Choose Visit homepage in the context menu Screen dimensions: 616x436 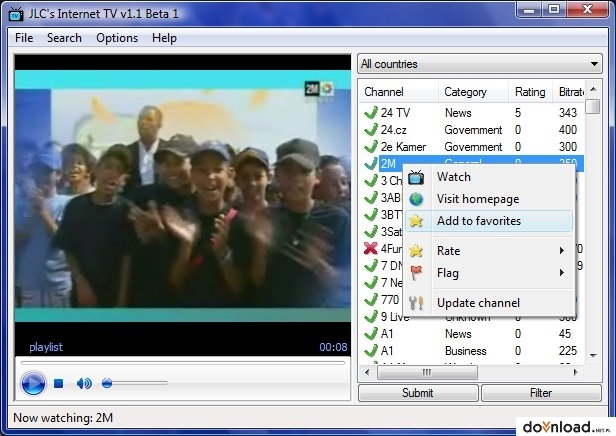[x=489, y=199]
